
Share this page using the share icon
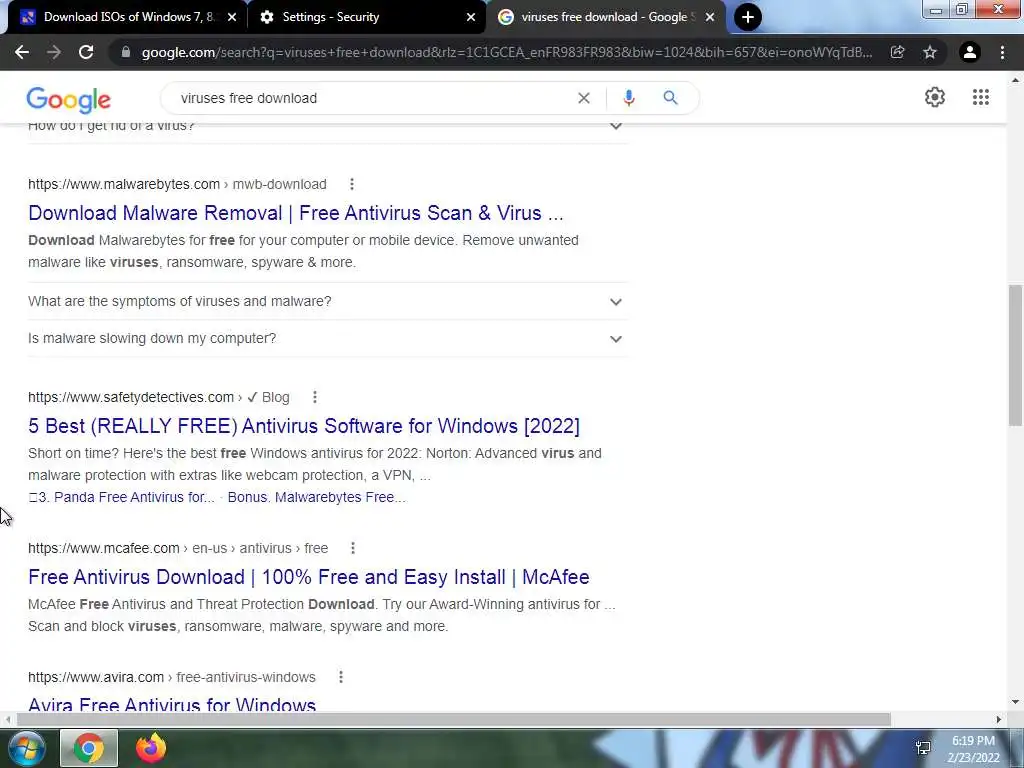tap(897, 52)
